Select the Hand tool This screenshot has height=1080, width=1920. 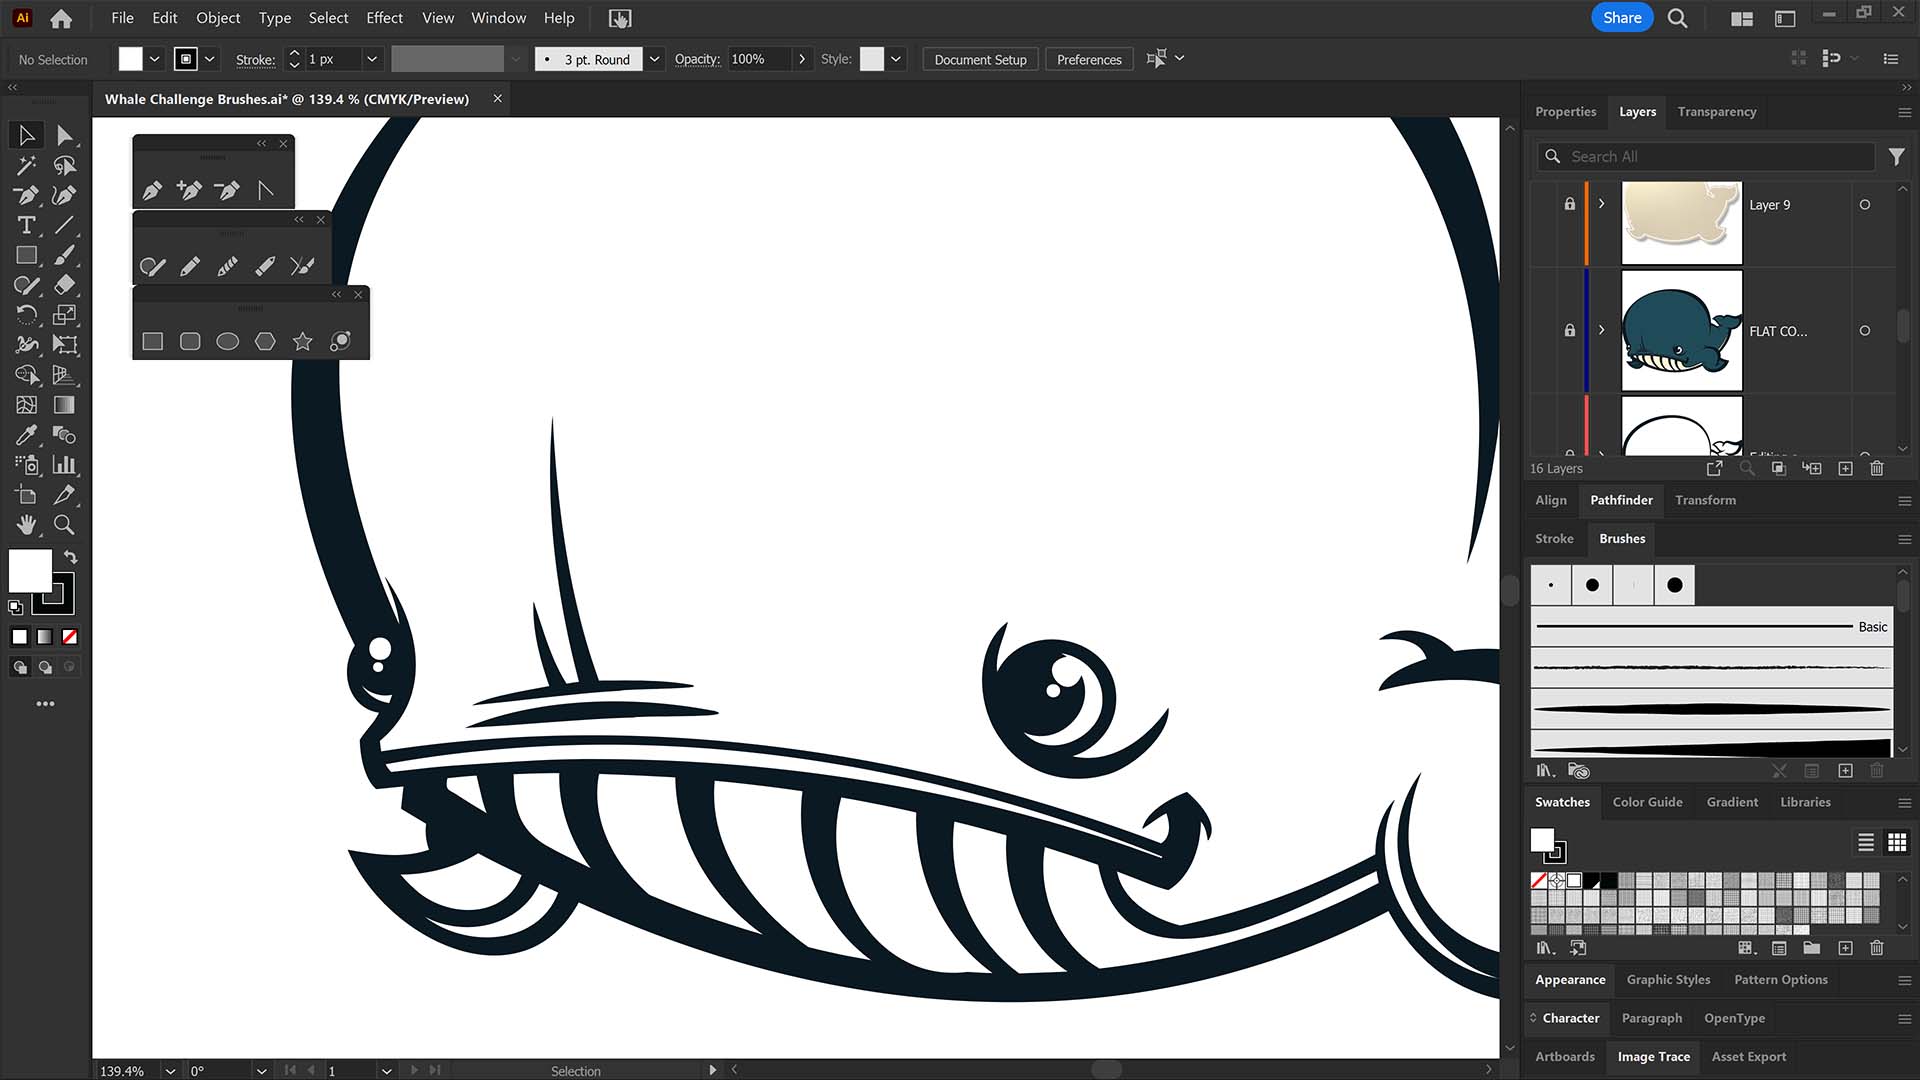point(26,525)
